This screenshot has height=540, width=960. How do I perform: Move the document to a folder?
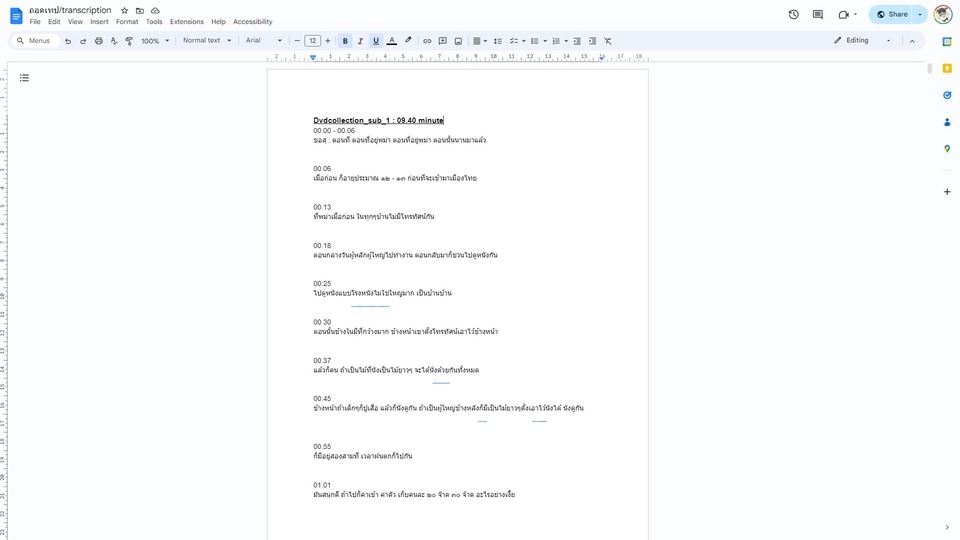coord(140,10)
